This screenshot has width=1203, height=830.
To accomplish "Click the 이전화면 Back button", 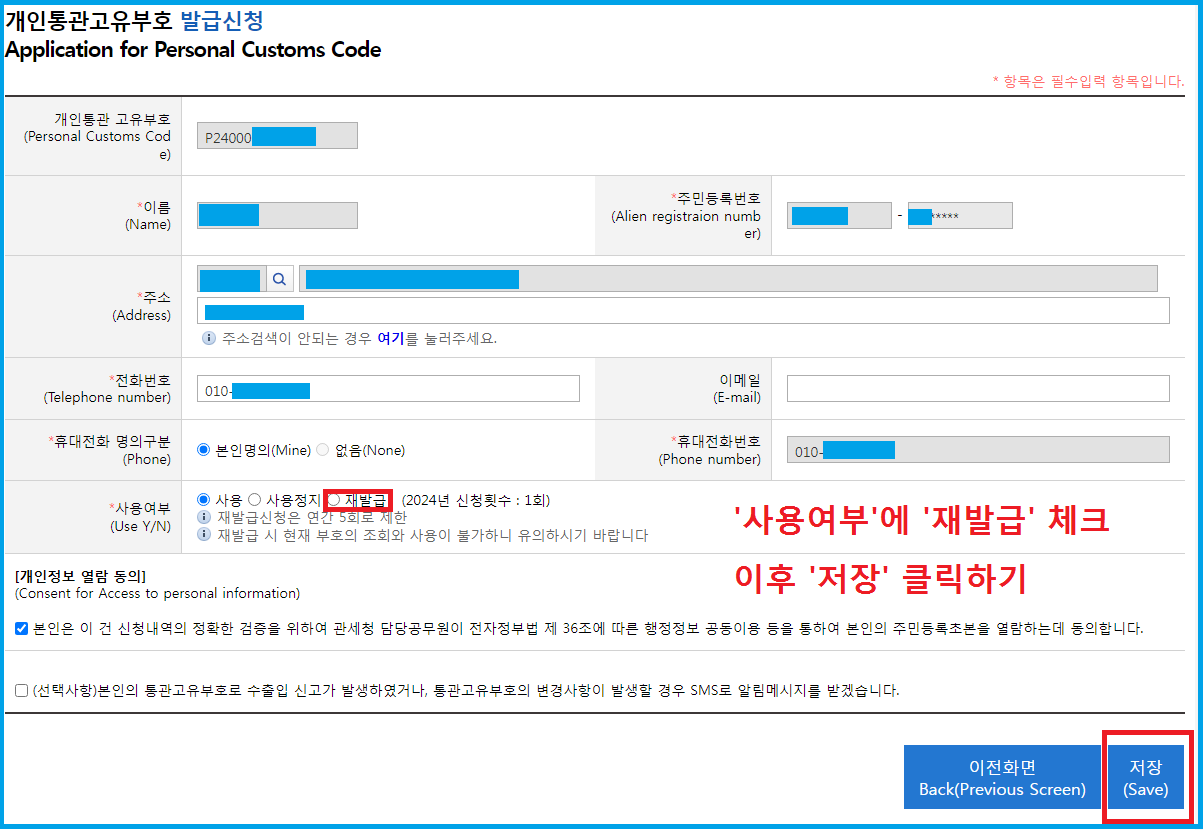I will coord(1002,777).
